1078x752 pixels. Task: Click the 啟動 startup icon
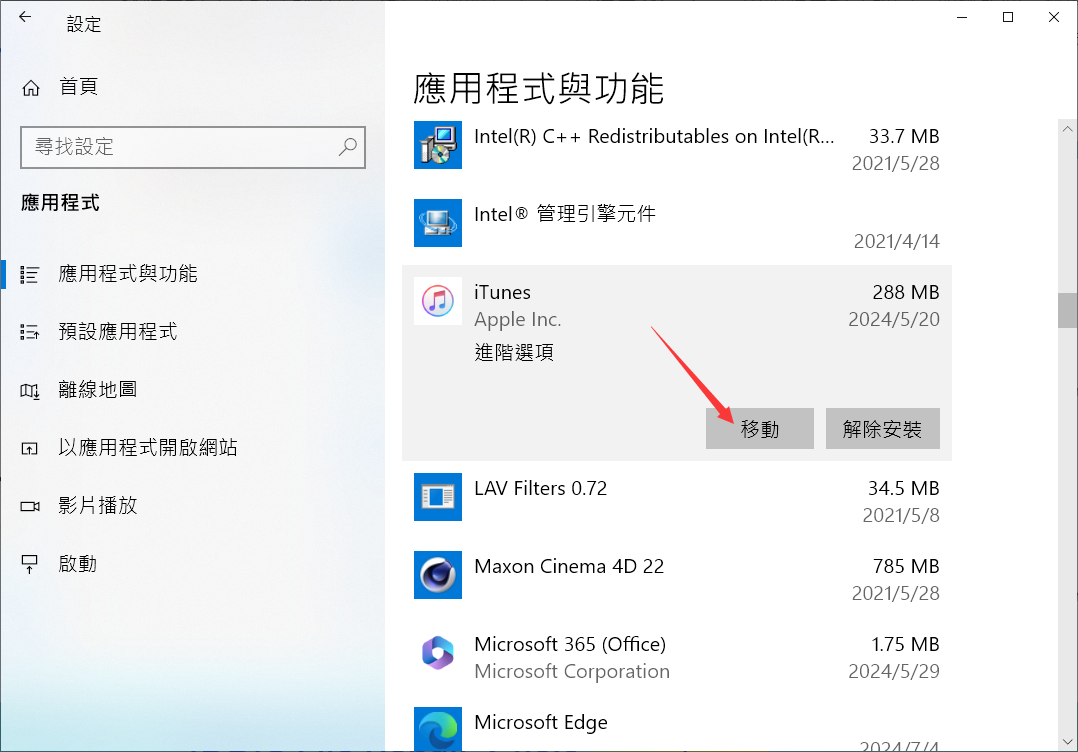tap(30, 564)
